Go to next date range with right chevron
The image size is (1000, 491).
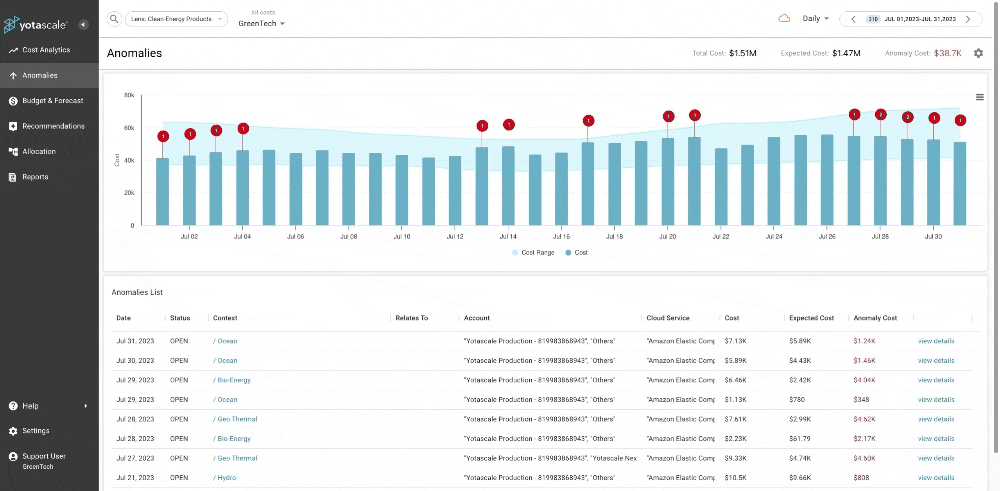968,19
